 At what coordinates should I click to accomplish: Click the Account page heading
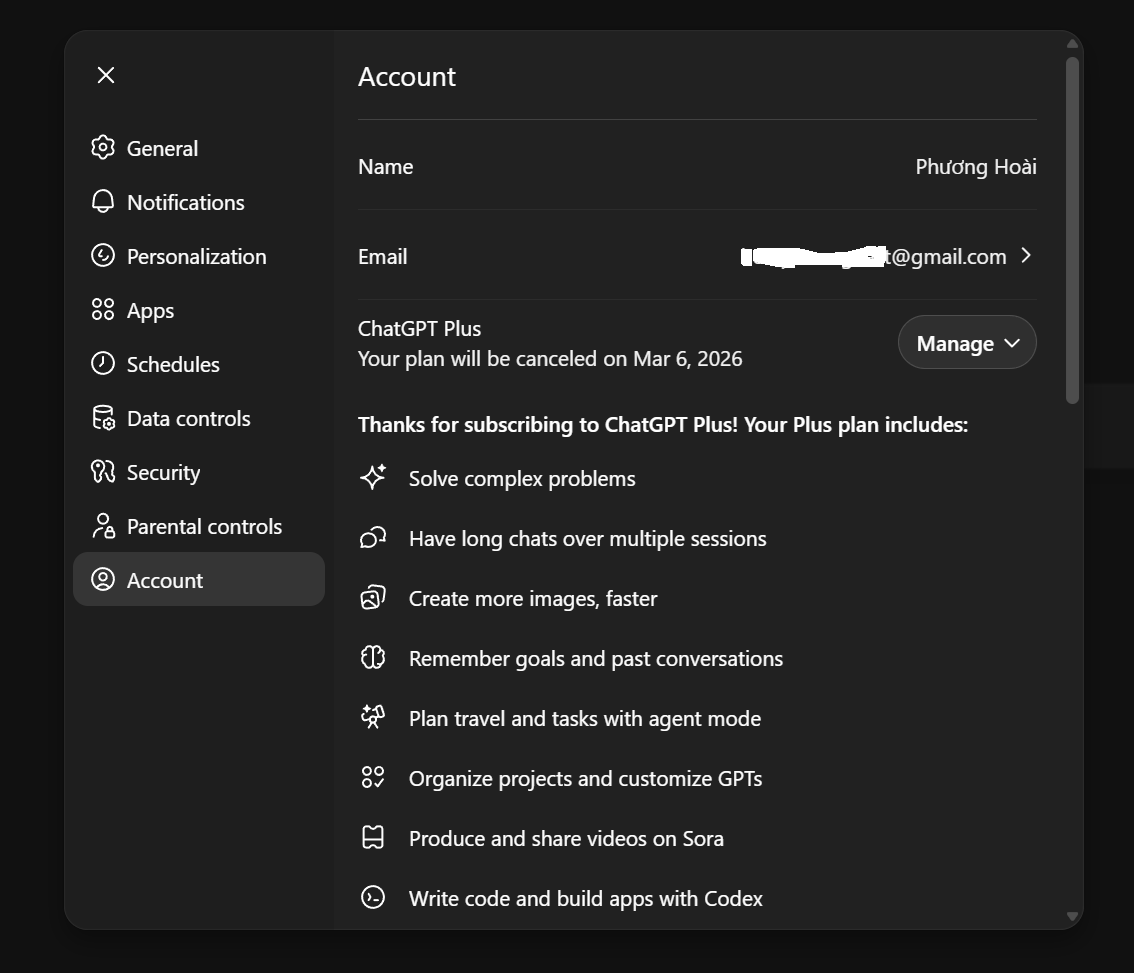point(407,77)
